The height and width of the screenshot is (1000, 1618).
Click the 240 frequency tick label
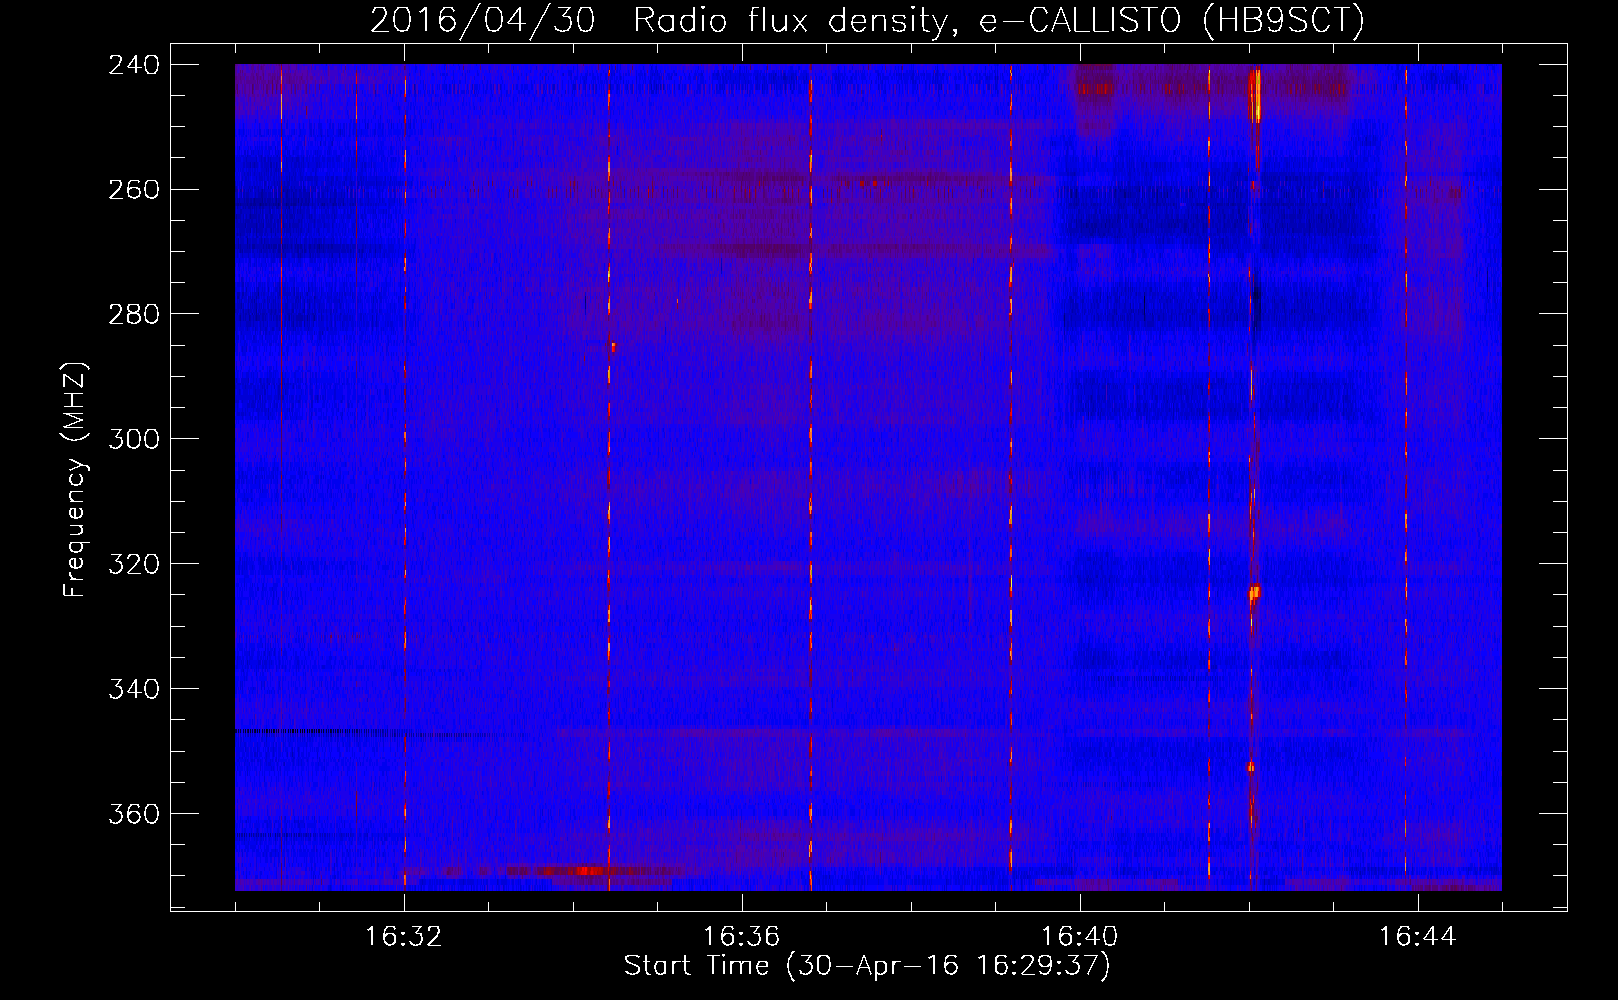(x=134, y=64)
